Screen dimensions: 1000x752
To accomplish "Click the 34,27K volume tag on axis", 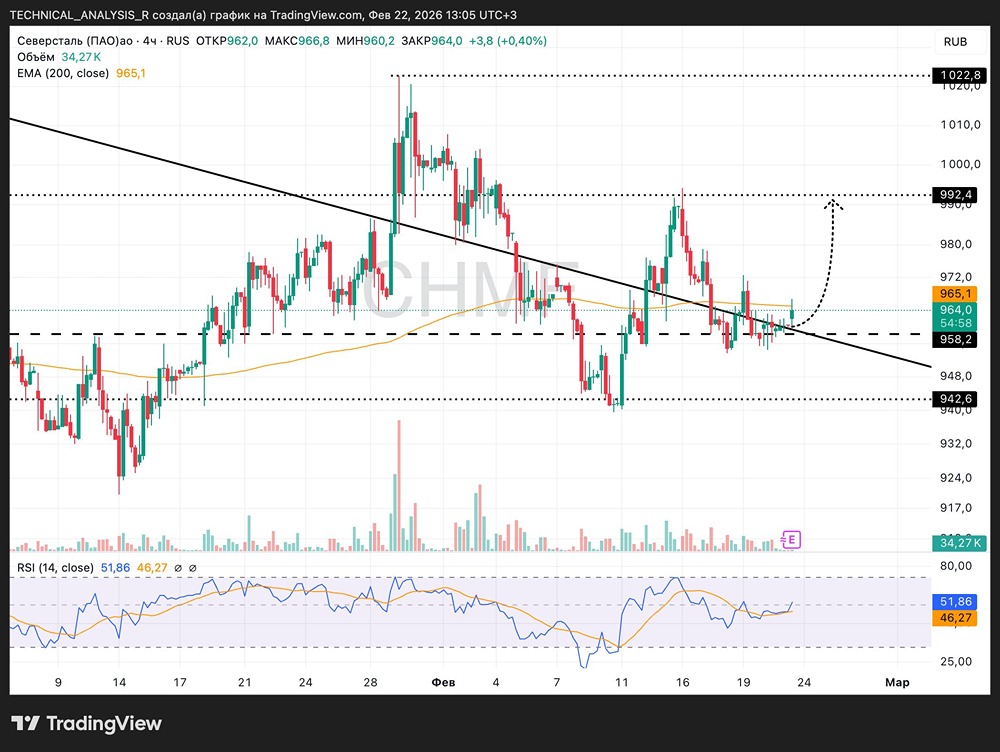I will [x=959, y=543].
